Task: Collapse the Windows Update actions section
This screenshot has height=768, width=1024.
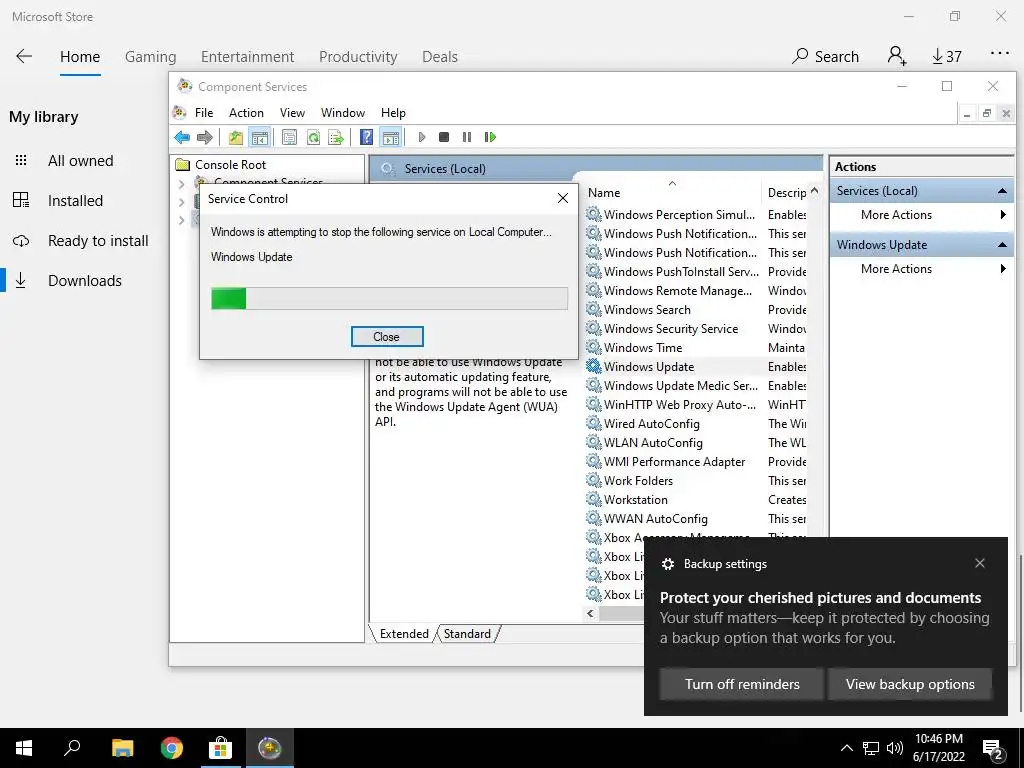Action: (1002, 245)
